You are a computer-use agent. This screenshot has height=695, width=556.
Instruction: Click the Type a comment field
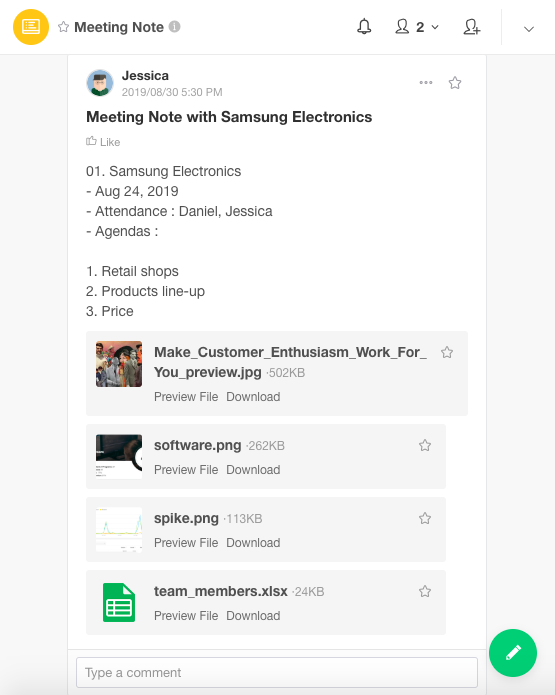pos(277,672)
